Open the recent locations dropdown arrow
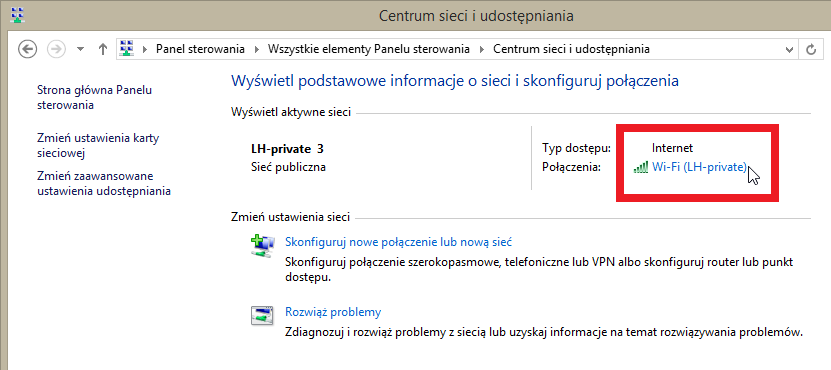Viewport: 831px width, 370px height. tap(81, 49)
